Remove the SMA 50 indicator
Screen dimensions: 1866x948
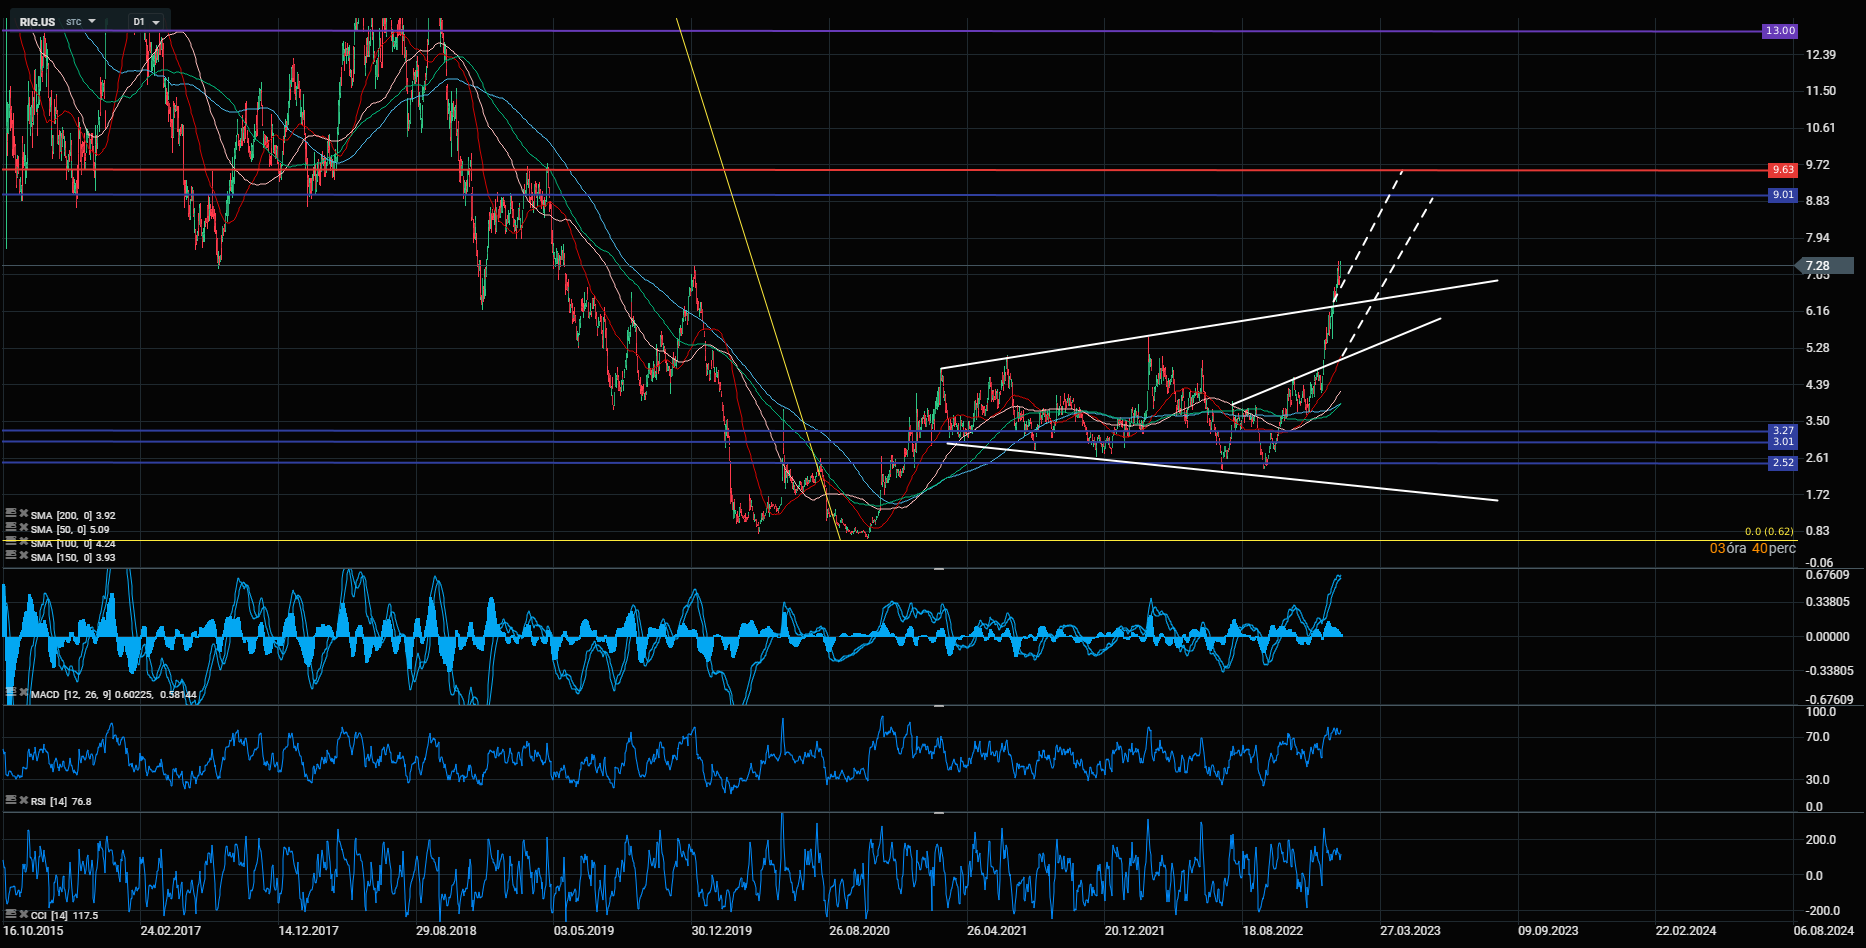pos(23,529)
